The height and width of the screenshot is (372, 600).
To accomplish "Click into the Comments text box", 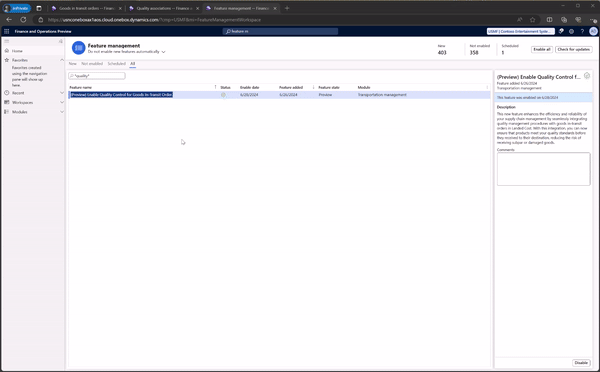I will tap(543, 169).
